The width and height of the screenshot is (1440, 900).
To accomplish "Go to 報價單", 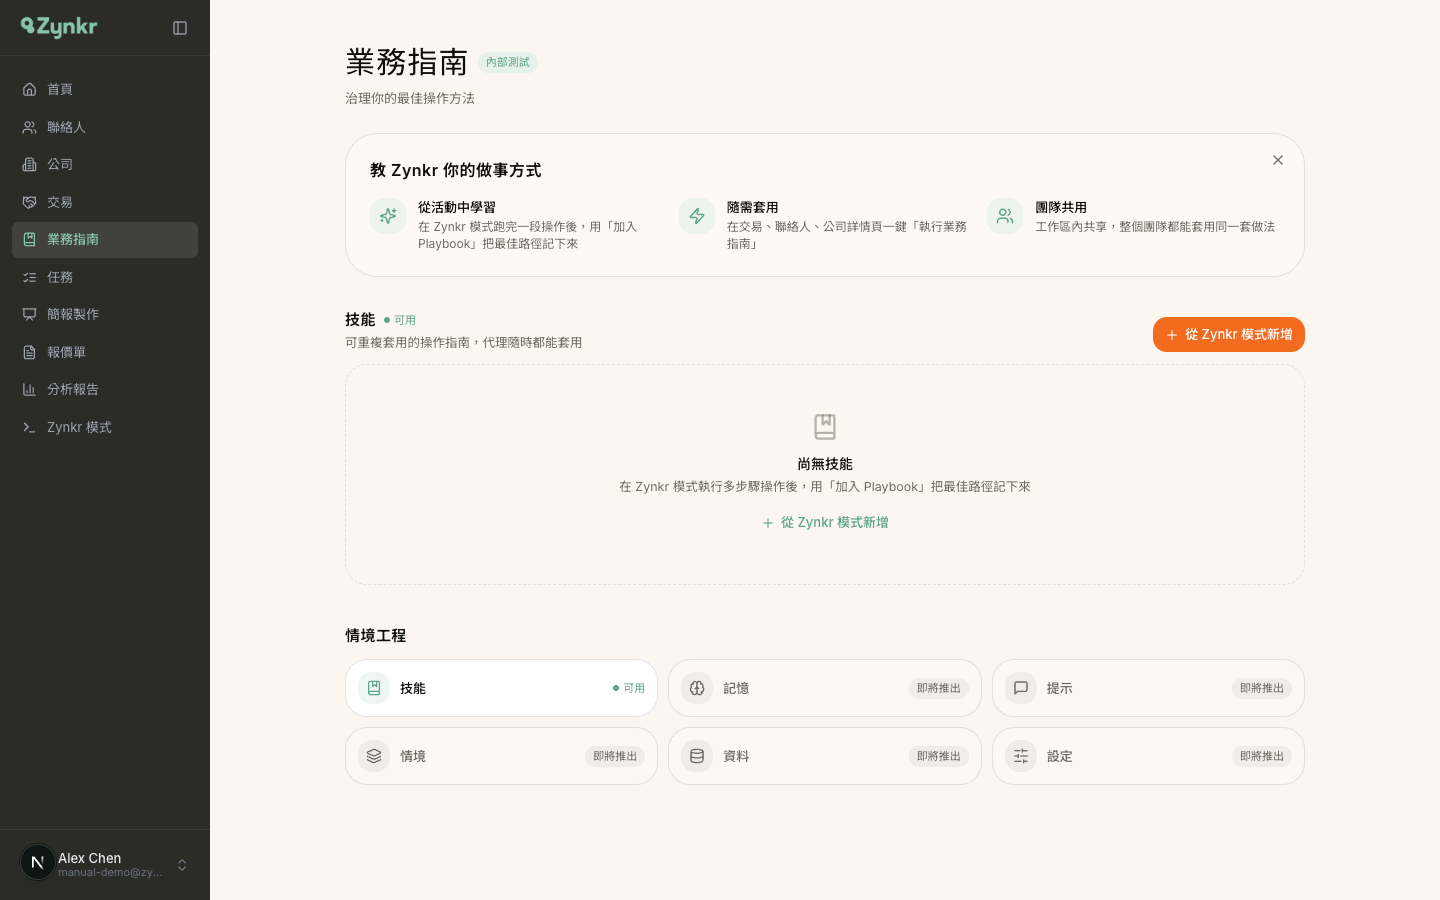I will [x=105, y=352].
